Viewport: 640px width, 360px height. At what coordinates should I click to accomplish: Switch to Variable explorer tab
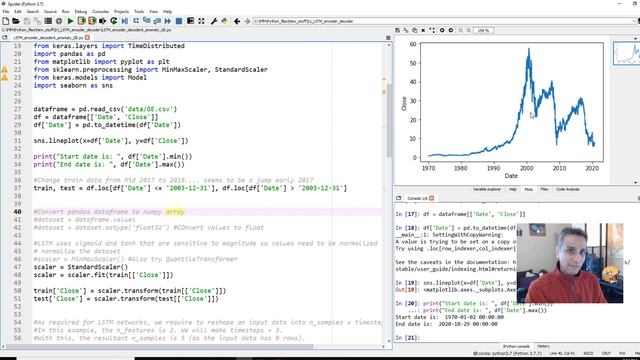tap(487, 189)
